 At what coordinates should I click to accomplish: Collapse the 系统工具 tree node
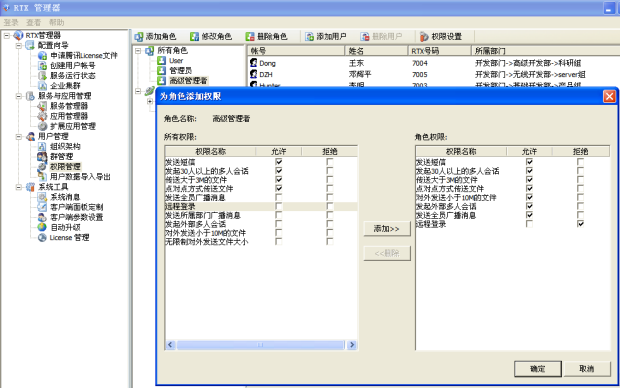tap(19, 187)
